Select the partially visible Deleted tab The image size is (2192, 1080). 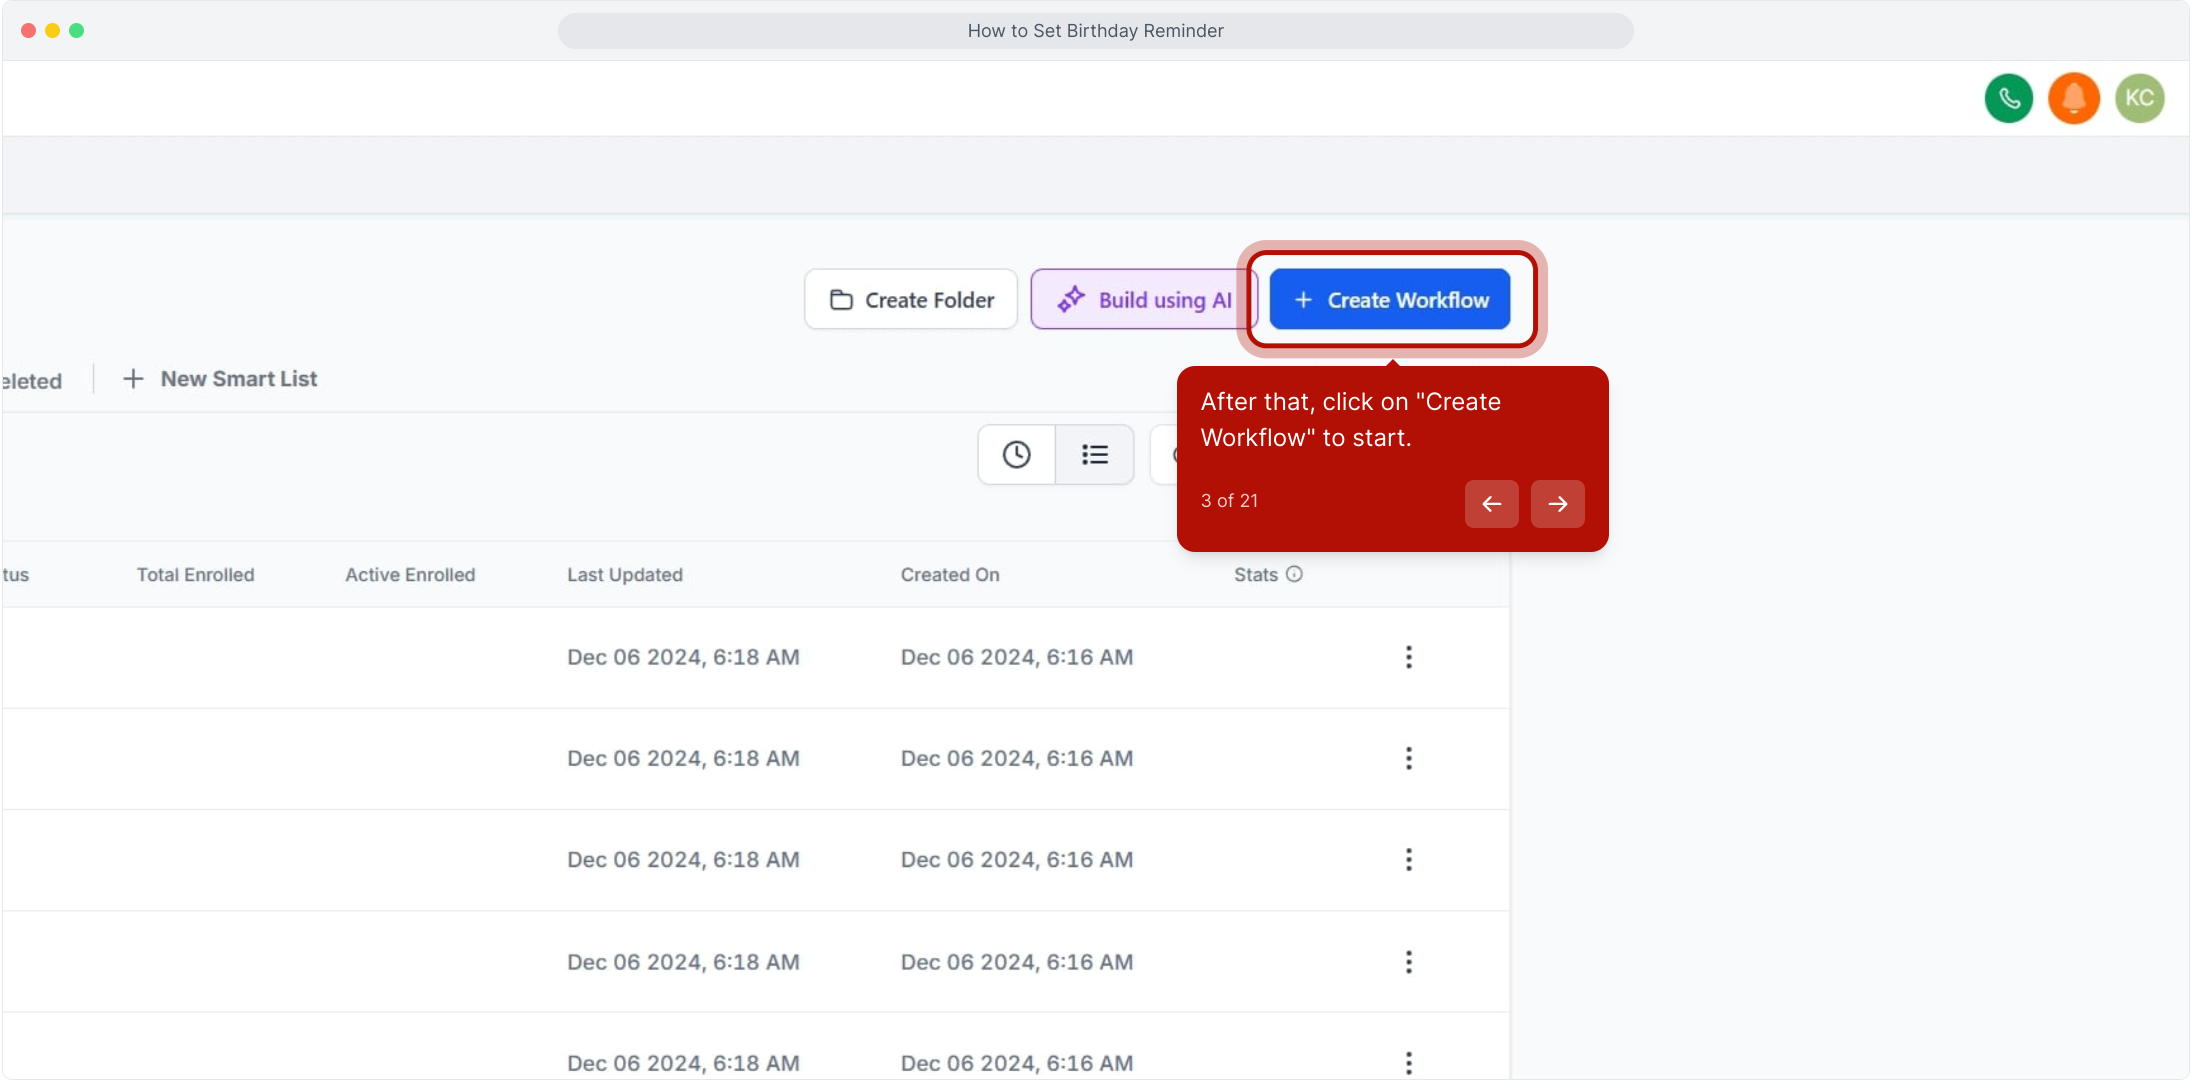coord(32,381)
